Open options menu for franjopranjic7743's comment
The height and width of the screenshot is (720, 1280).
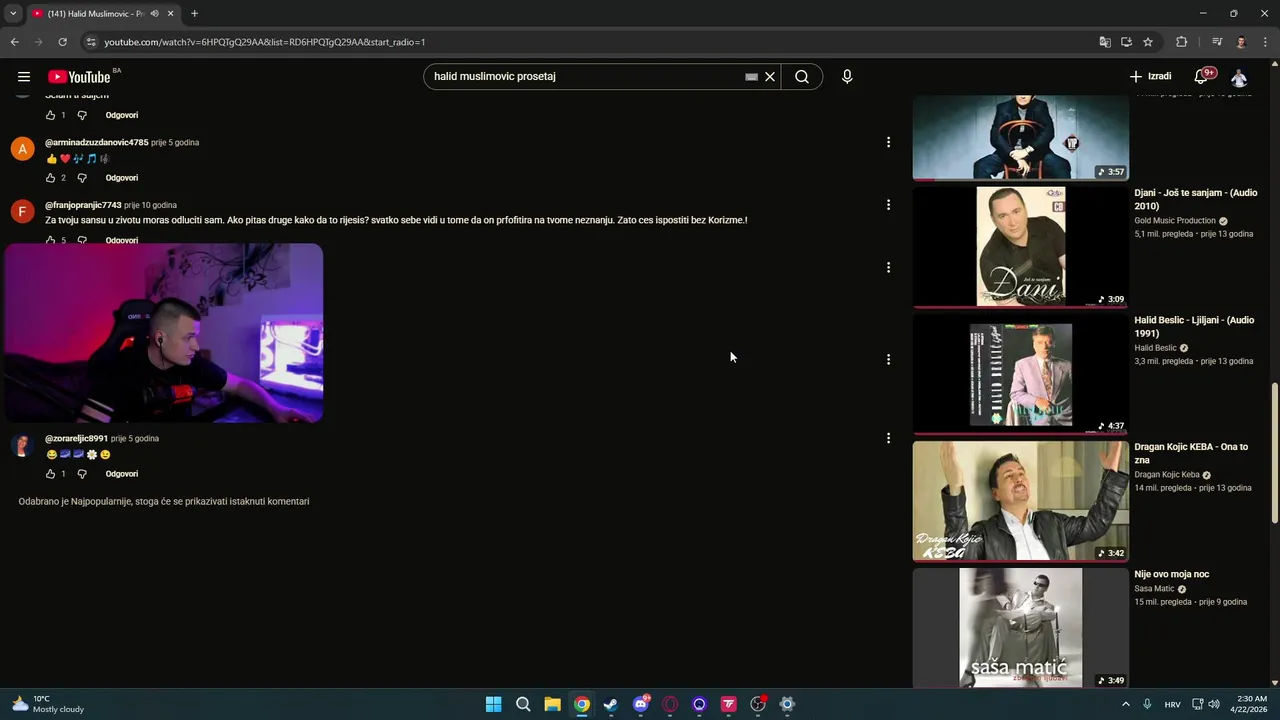pyautogui.click(x=888, y=205)
